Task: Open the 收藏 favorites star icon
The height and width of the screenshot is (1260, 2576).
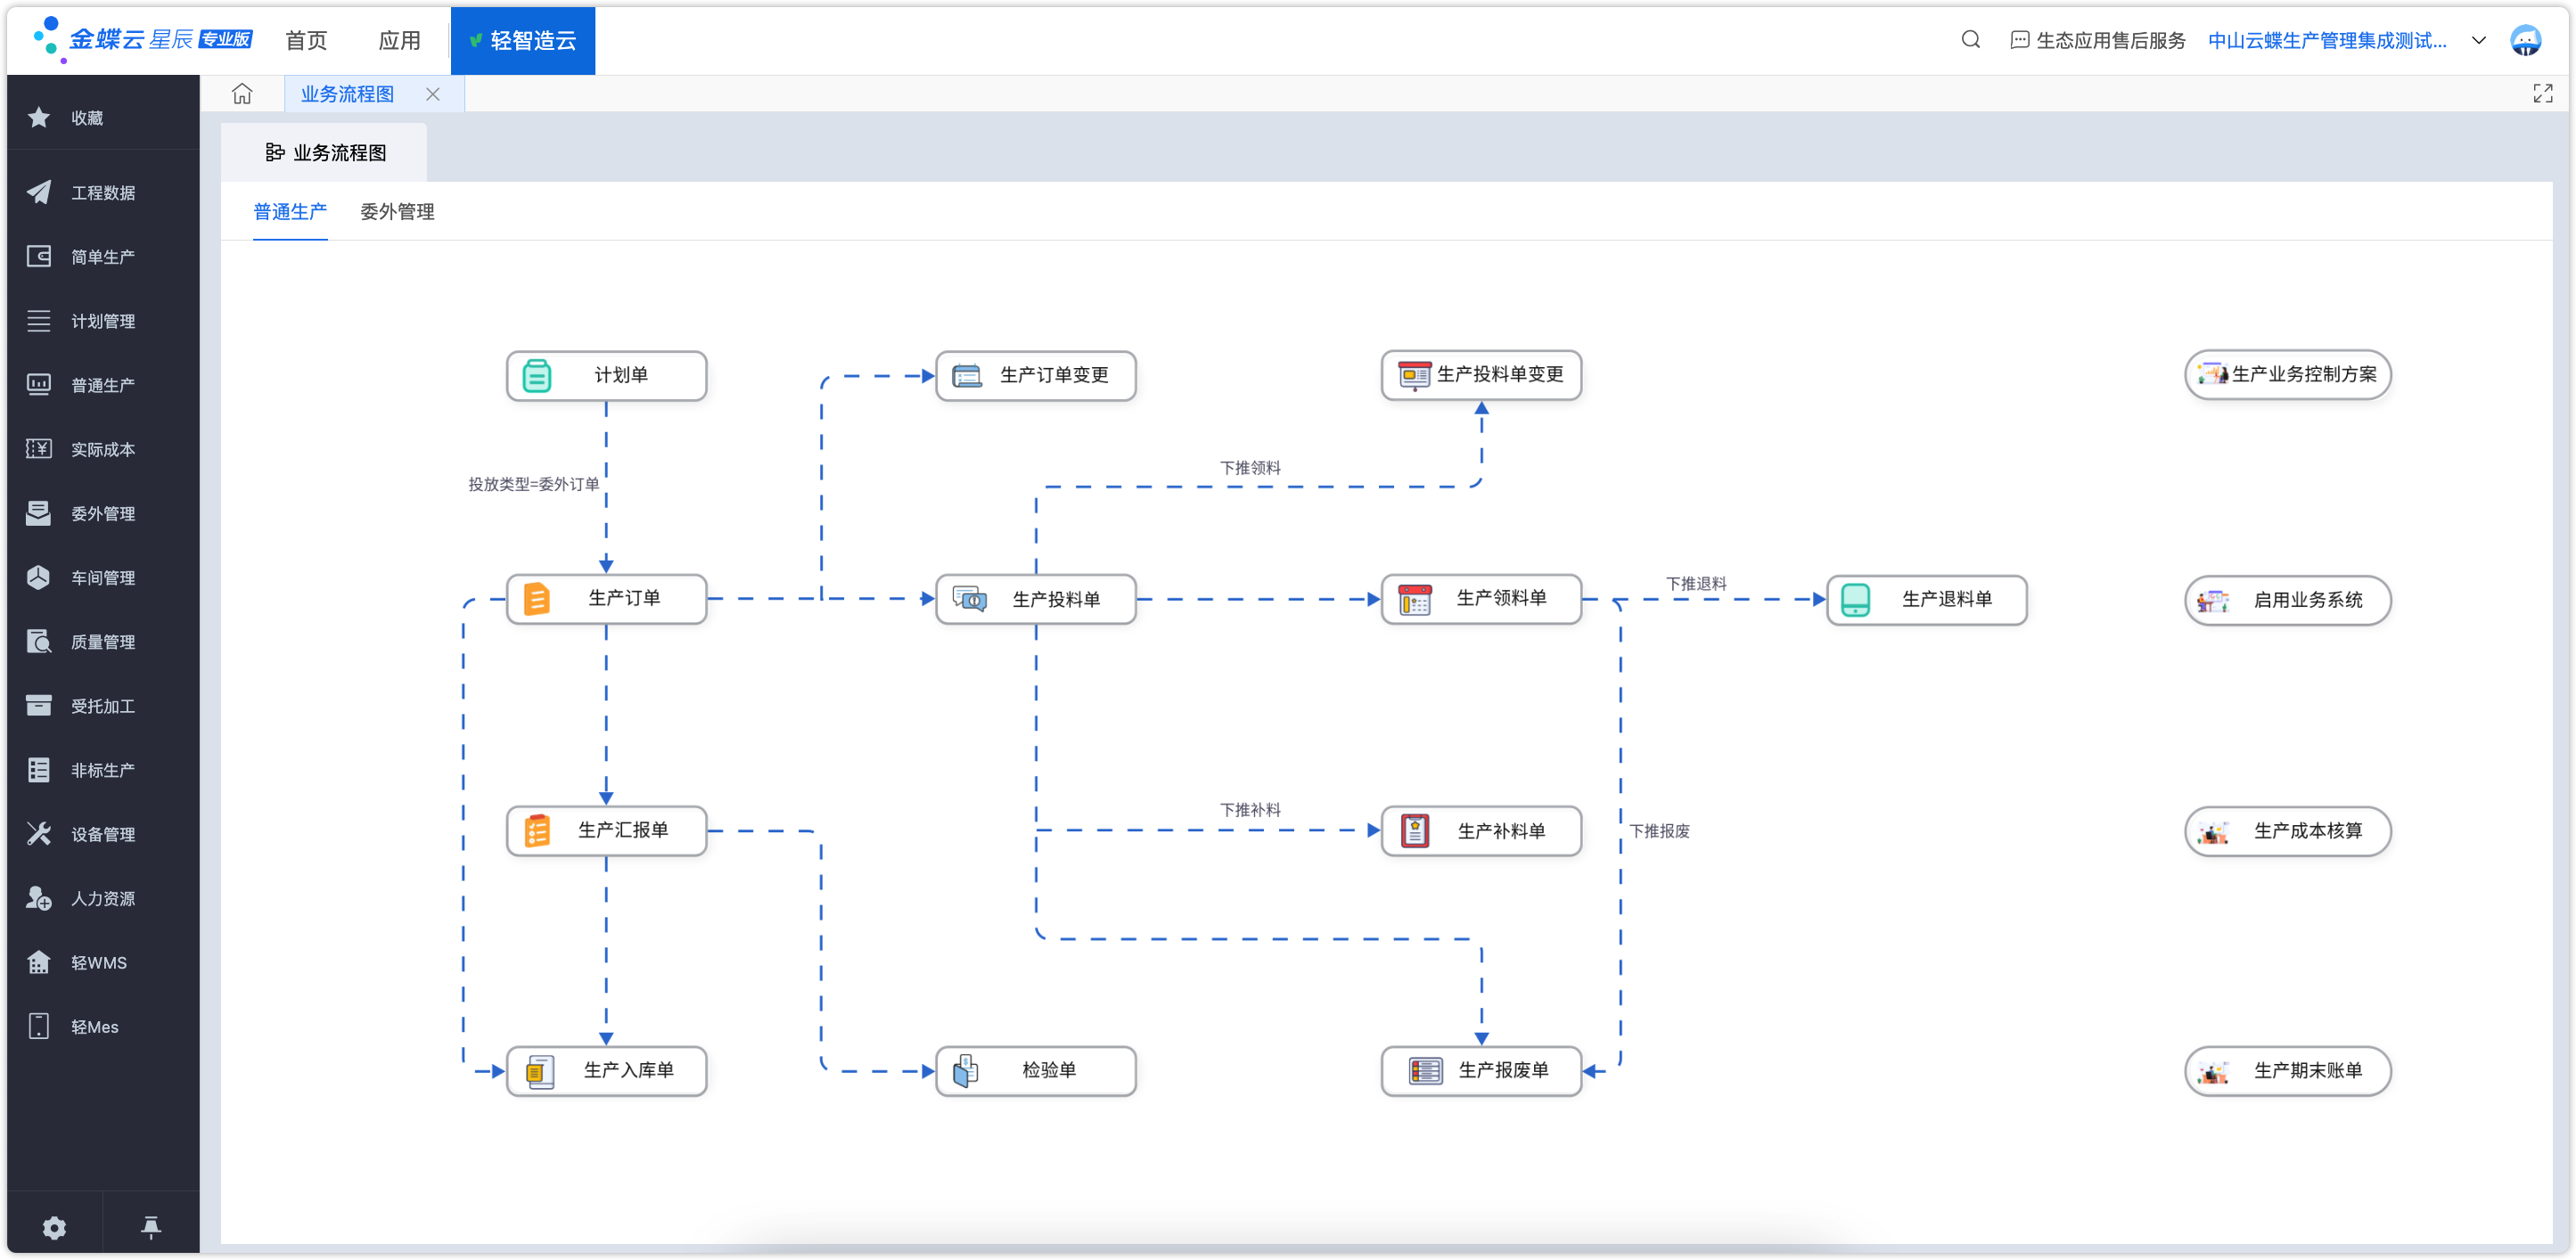Action: point(39,118)
